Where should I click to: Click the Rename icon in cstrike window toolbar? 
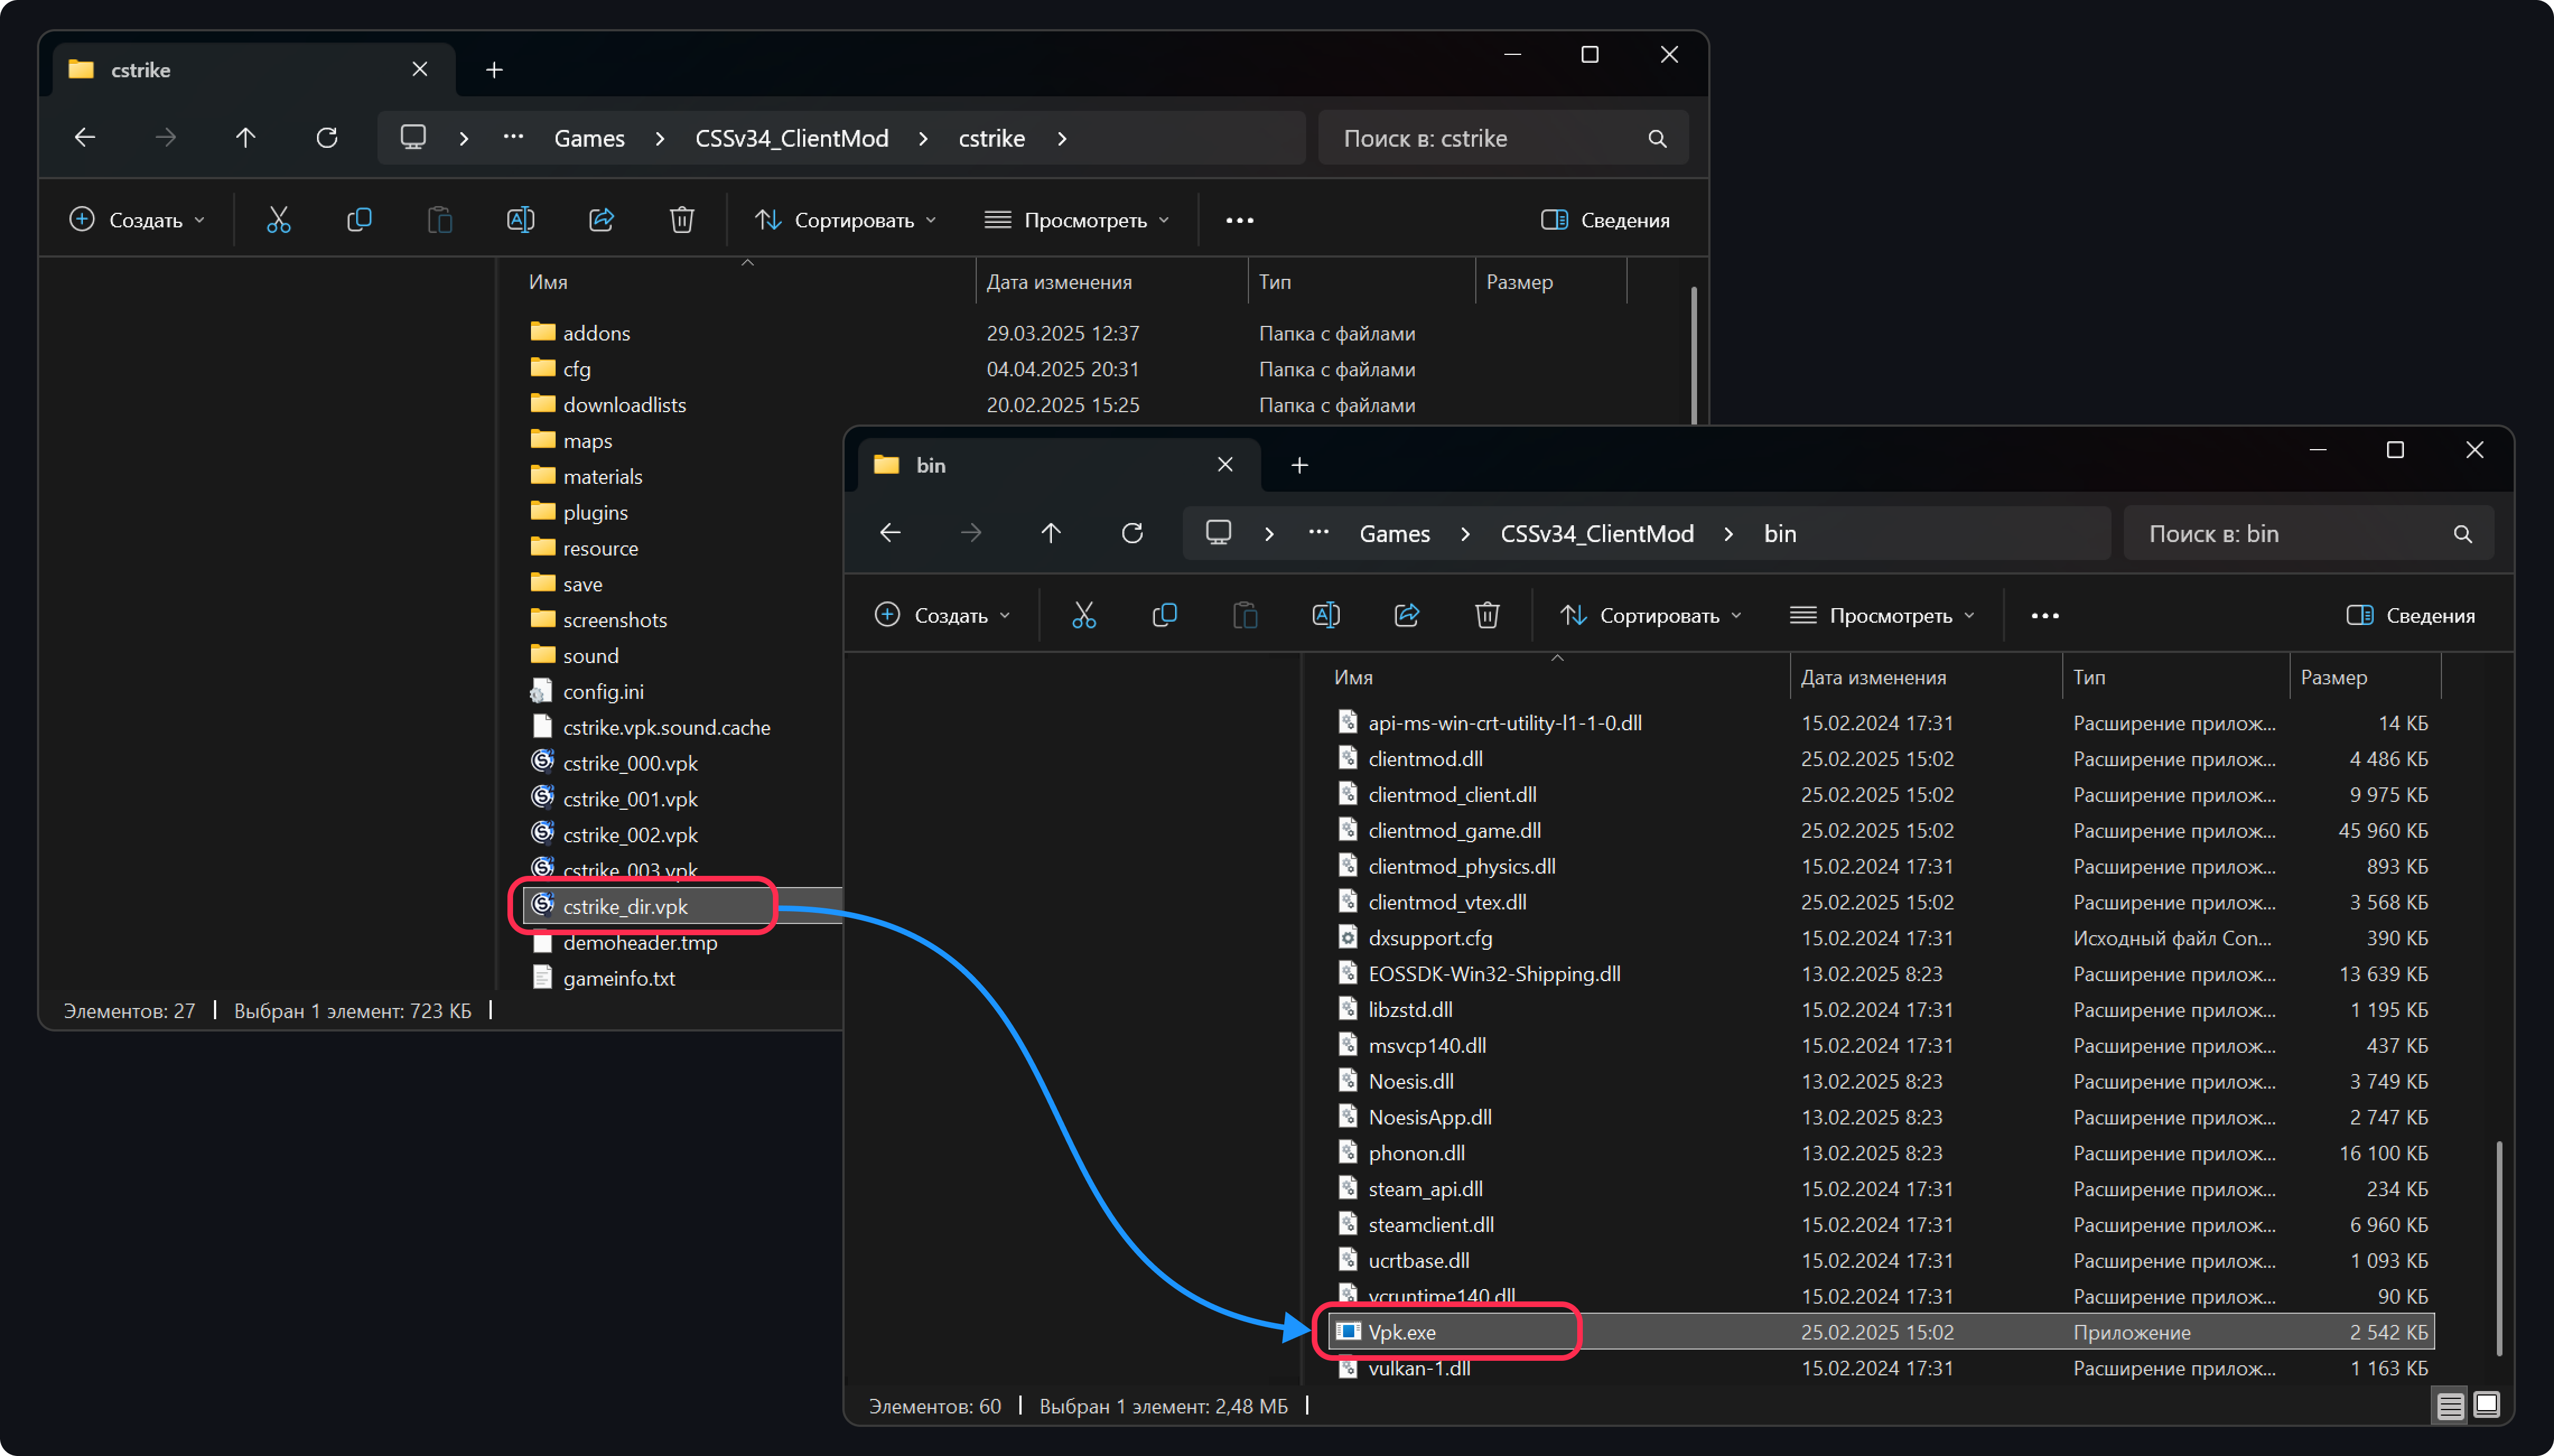[x=520, y=220]
